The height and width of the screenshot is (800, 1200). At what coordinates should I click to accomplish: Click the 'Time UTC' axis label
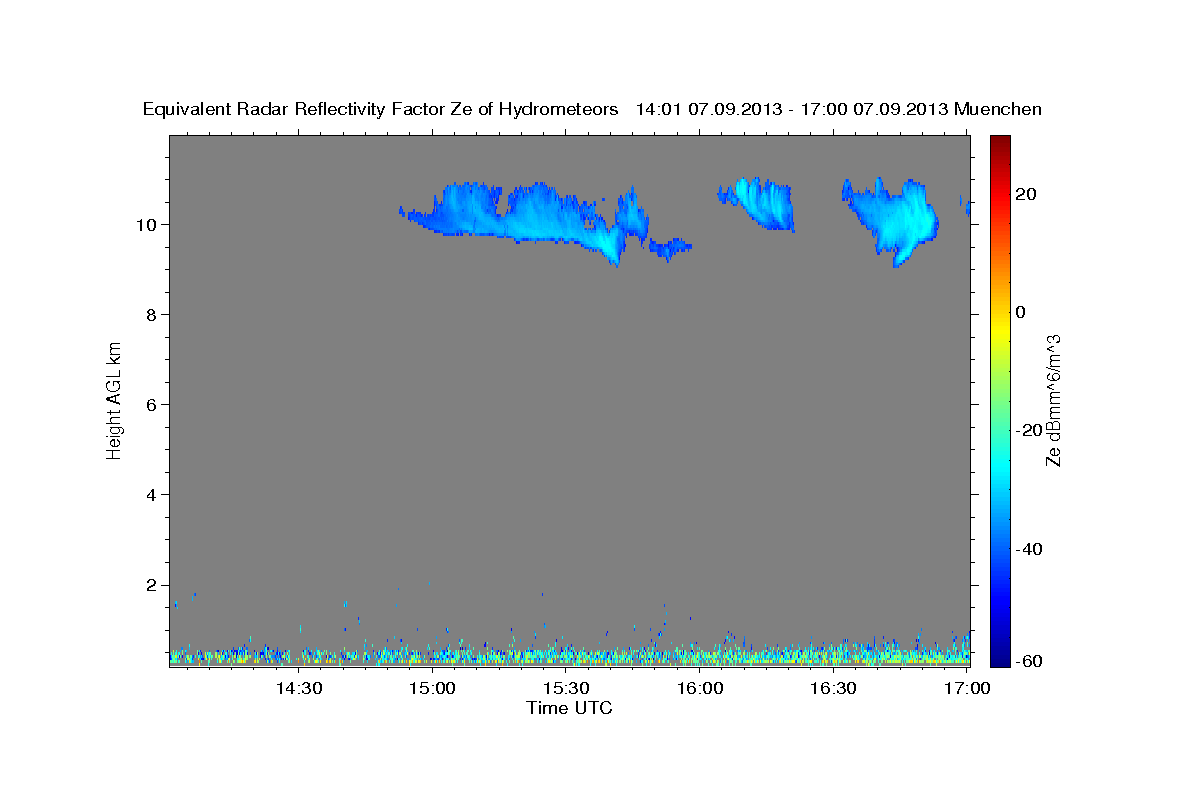[569, 708]
